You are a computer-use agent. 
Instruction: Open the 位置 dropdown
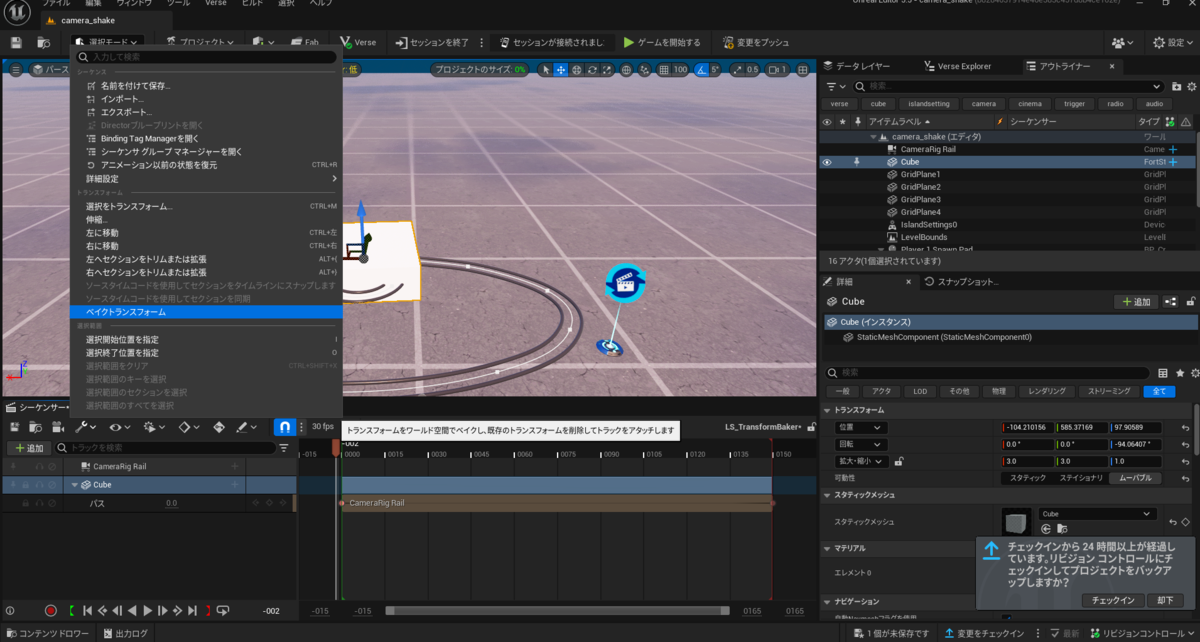click(860, 428)
